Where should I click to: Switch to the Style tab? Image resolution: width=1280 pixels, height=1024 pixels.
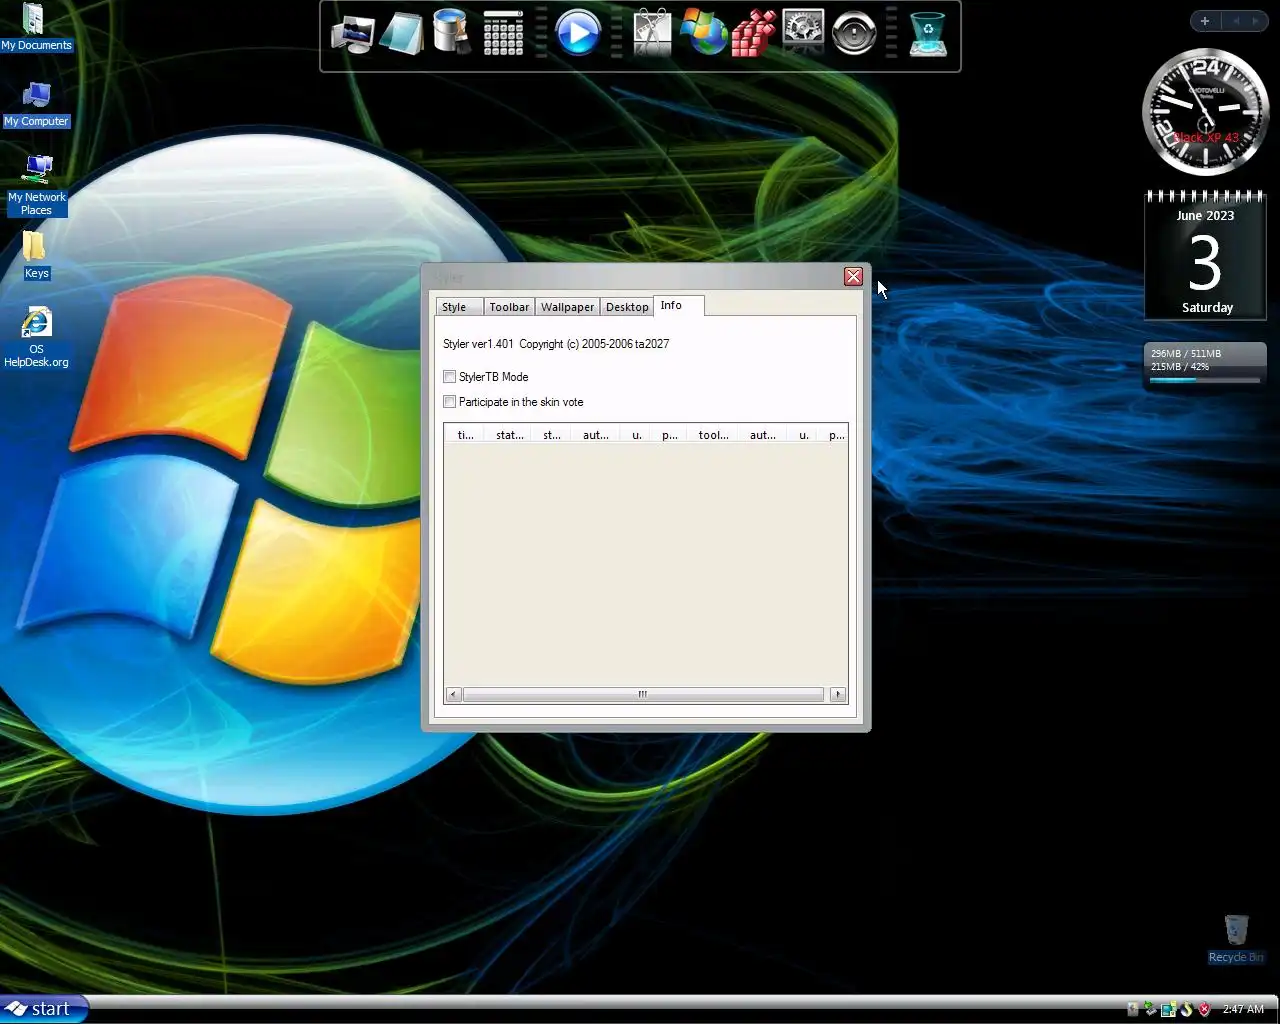459,307
